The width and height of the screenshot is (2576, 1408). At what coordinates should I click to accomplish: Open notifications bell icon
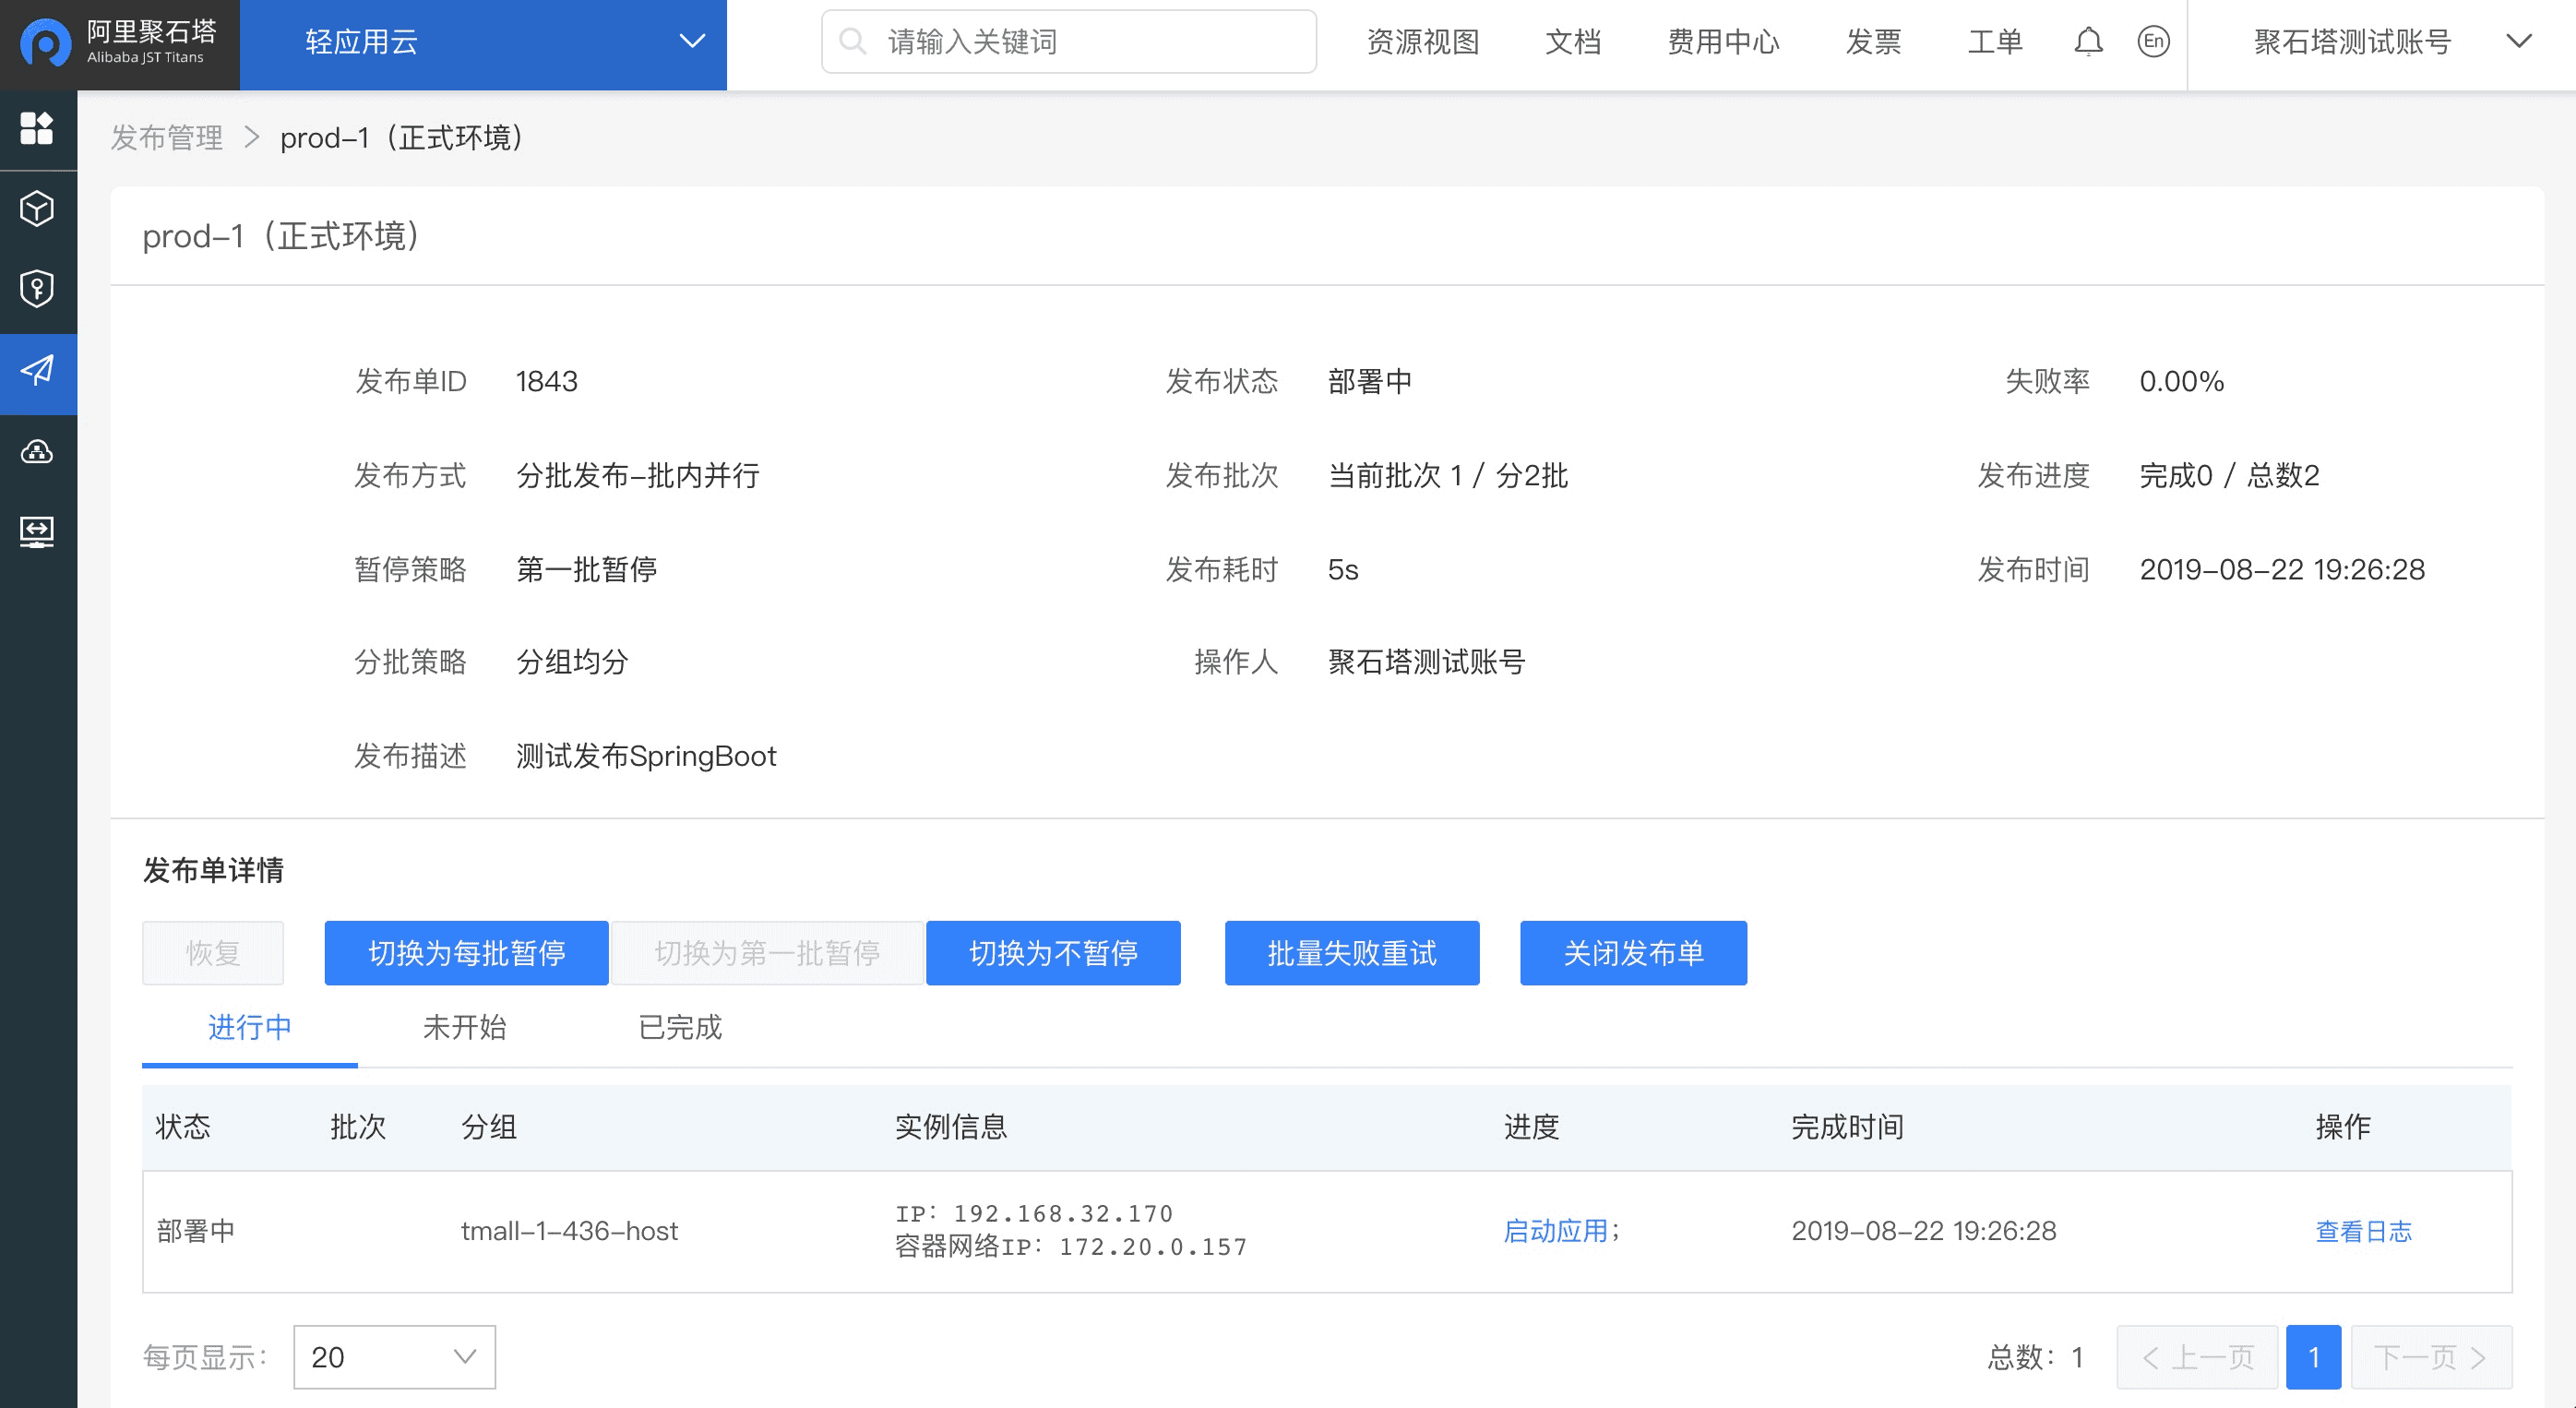tap(2088, 42)
